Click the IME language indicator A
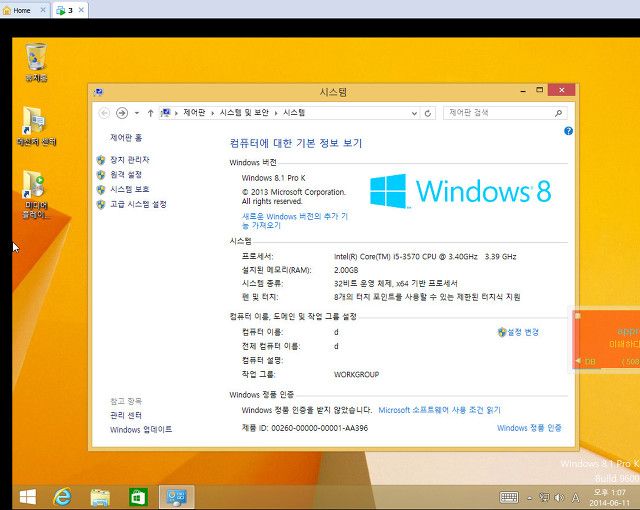Viewport: 640px width, 510px height. click(x=576, y=497)
